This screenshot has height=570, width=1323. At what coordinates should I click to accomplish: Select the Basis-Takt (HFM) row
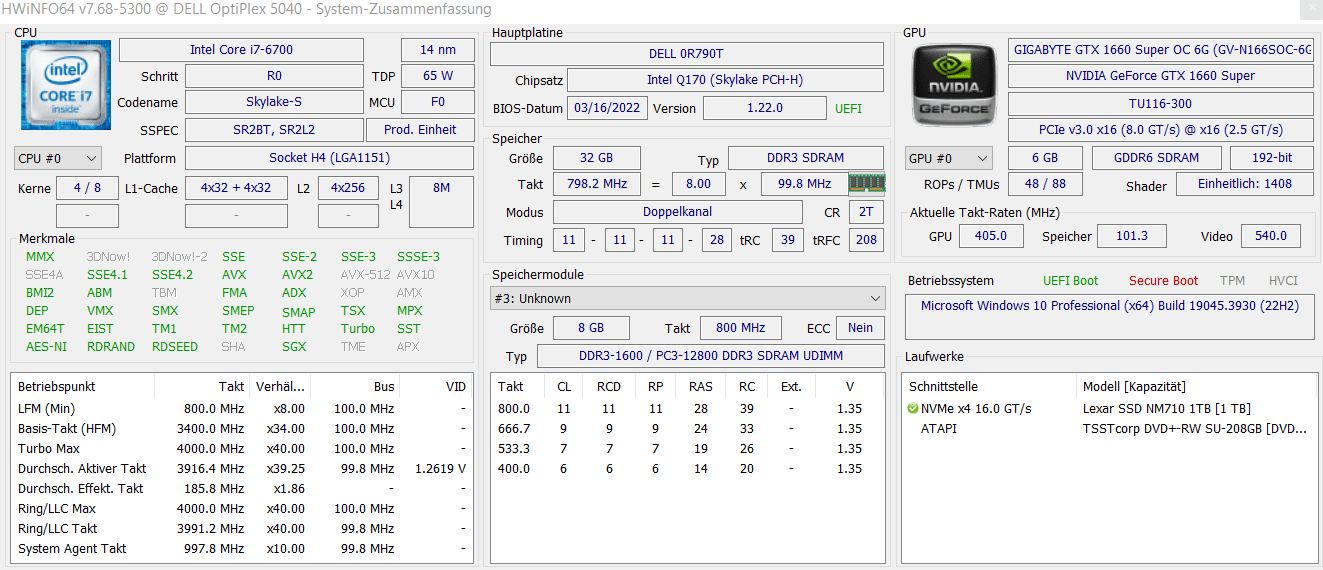(x=241, y=428)
